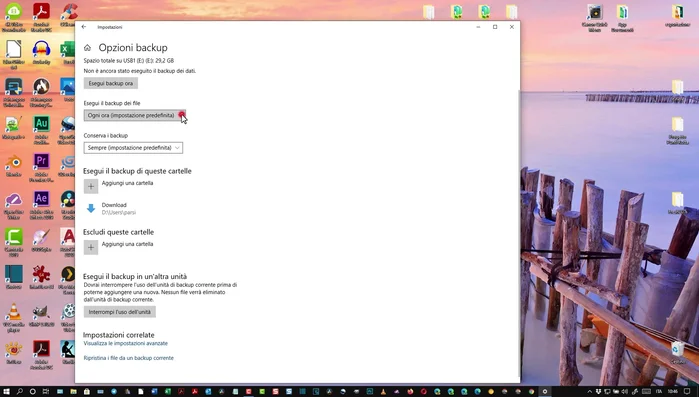
Task: Switch input language via ITA indicator
Action: point(659,392)
